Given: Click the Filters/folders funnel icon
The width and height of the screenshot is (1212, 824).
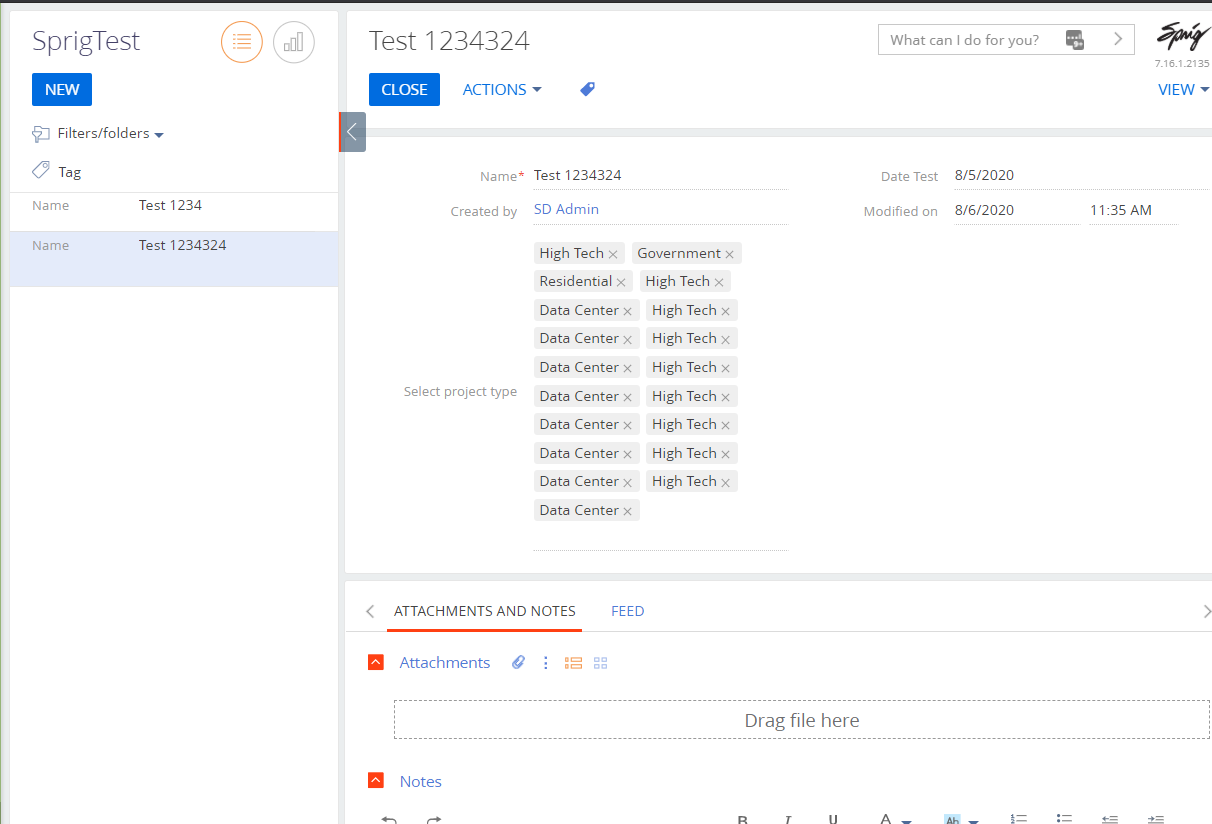Looking at the screenshot, I should coord(41,133).
